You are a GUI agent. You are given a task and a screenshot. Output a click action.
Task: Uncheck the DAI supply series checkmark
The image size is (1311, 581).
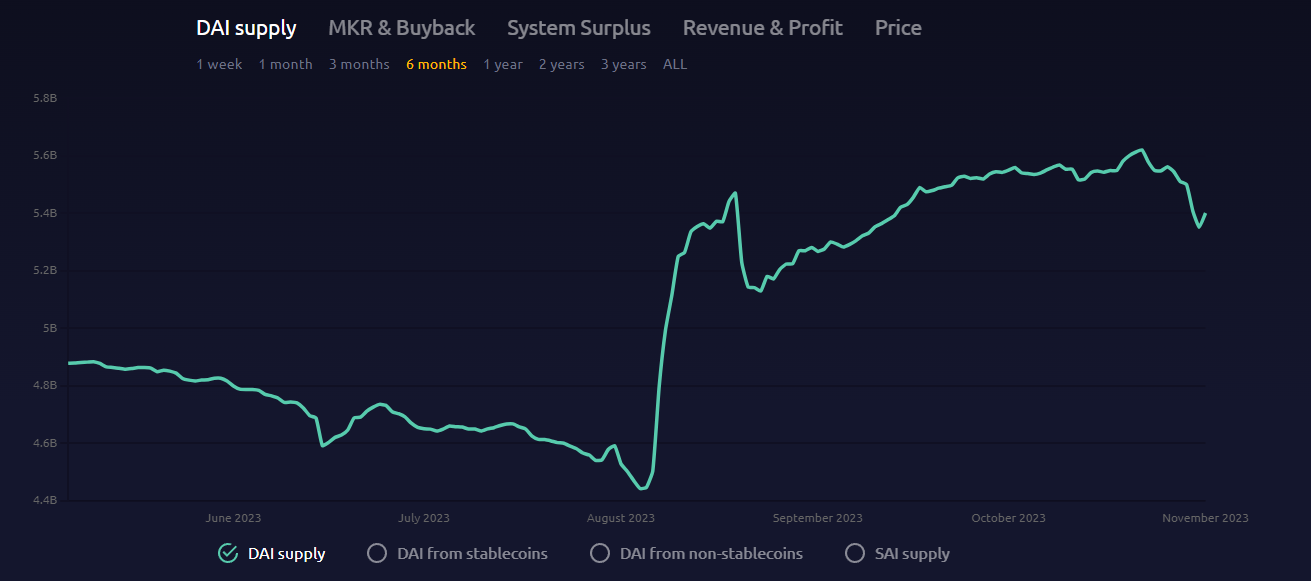[x=228, y=553]
